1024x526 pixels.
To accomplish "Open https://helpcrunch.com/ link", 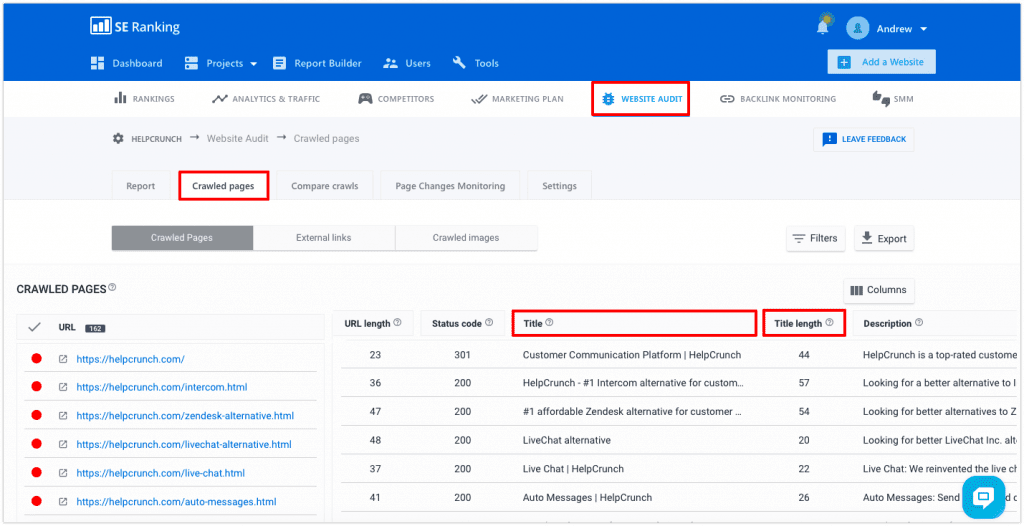I will [131, 359].
